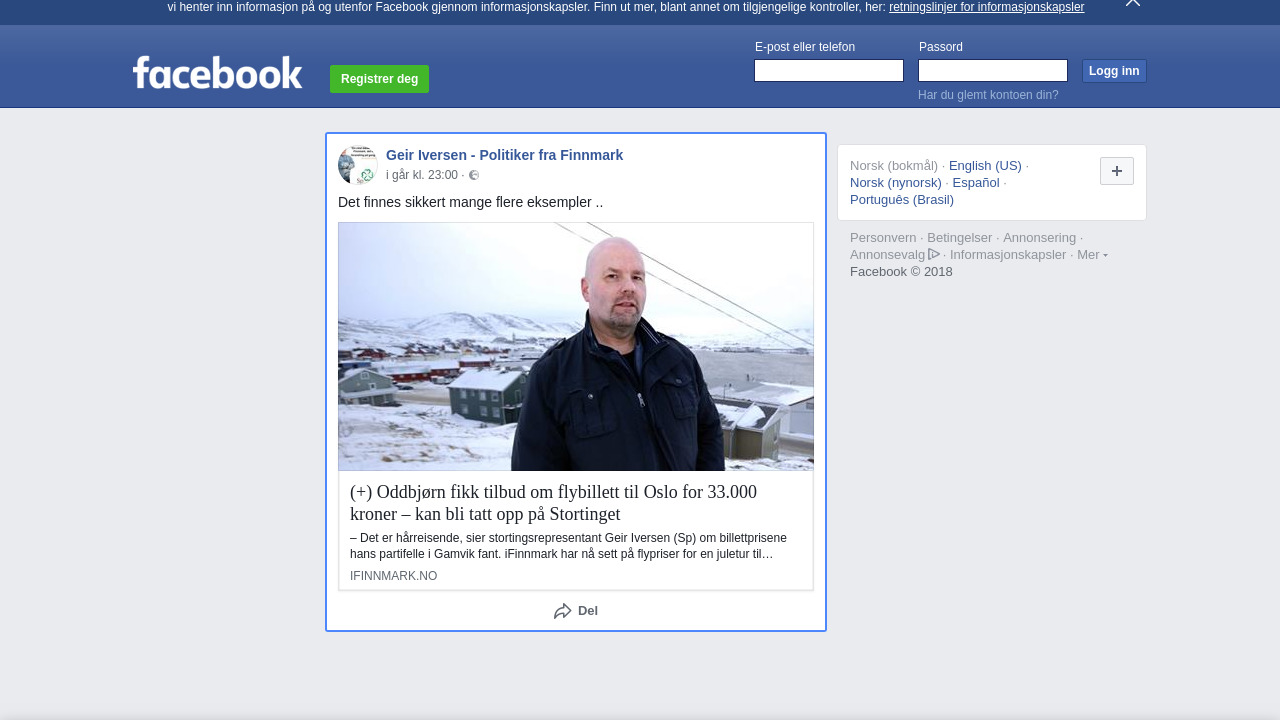Open the Mer dropdown in footer
Image resolution: width=1280 pixels, height=720 pixels.
pos(1092,255)
